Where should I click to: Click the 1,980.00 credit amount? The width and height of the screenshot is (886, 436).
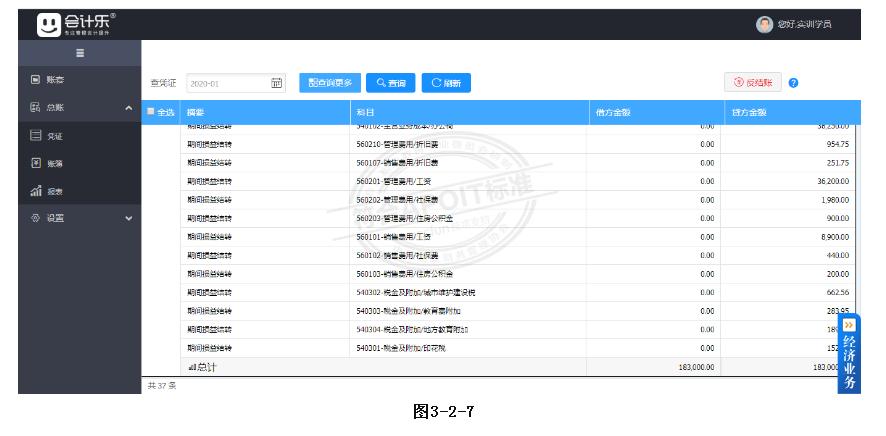click(x=835, y=200)
